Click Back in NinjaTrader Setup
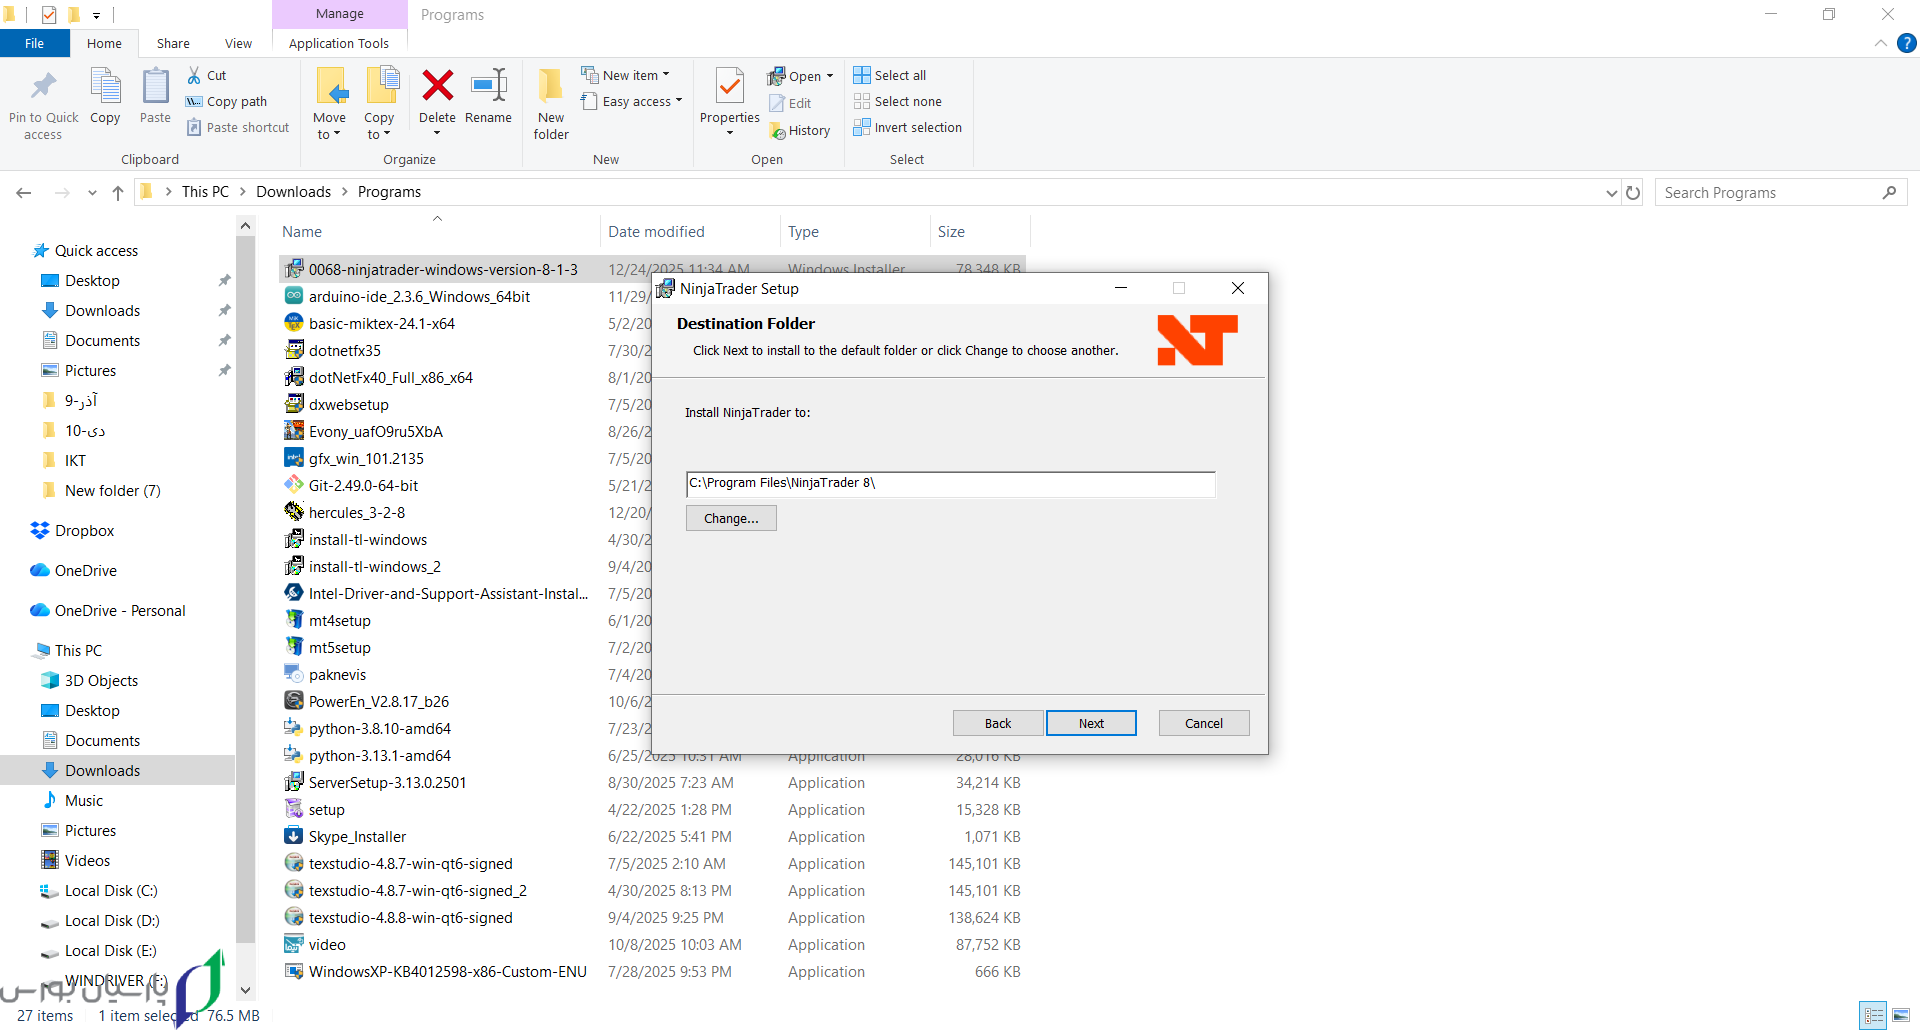The width and height of the screenshot is (1920, 1030). (998, 723)
